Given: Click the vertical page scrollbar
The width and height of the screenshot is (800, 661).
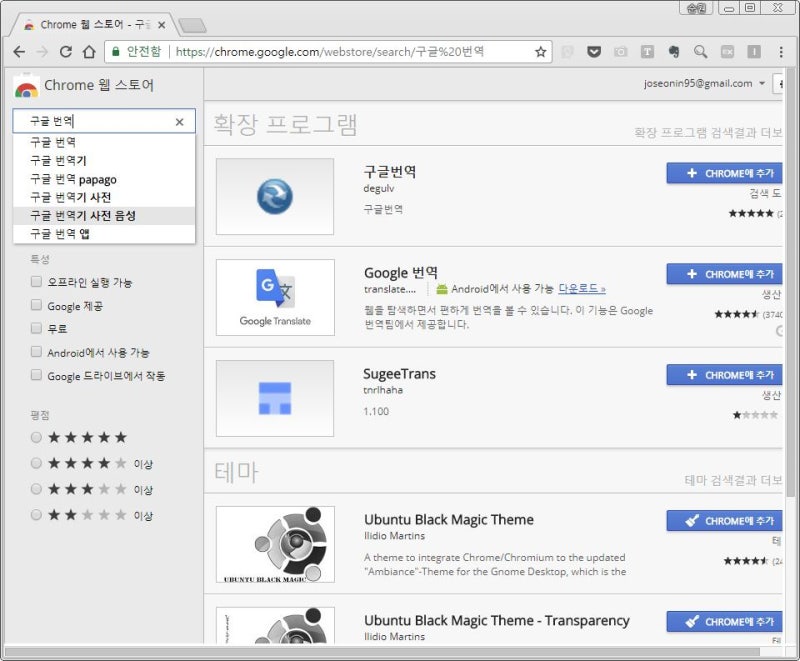Looking at the screenshot, I should tap(791, 283).
